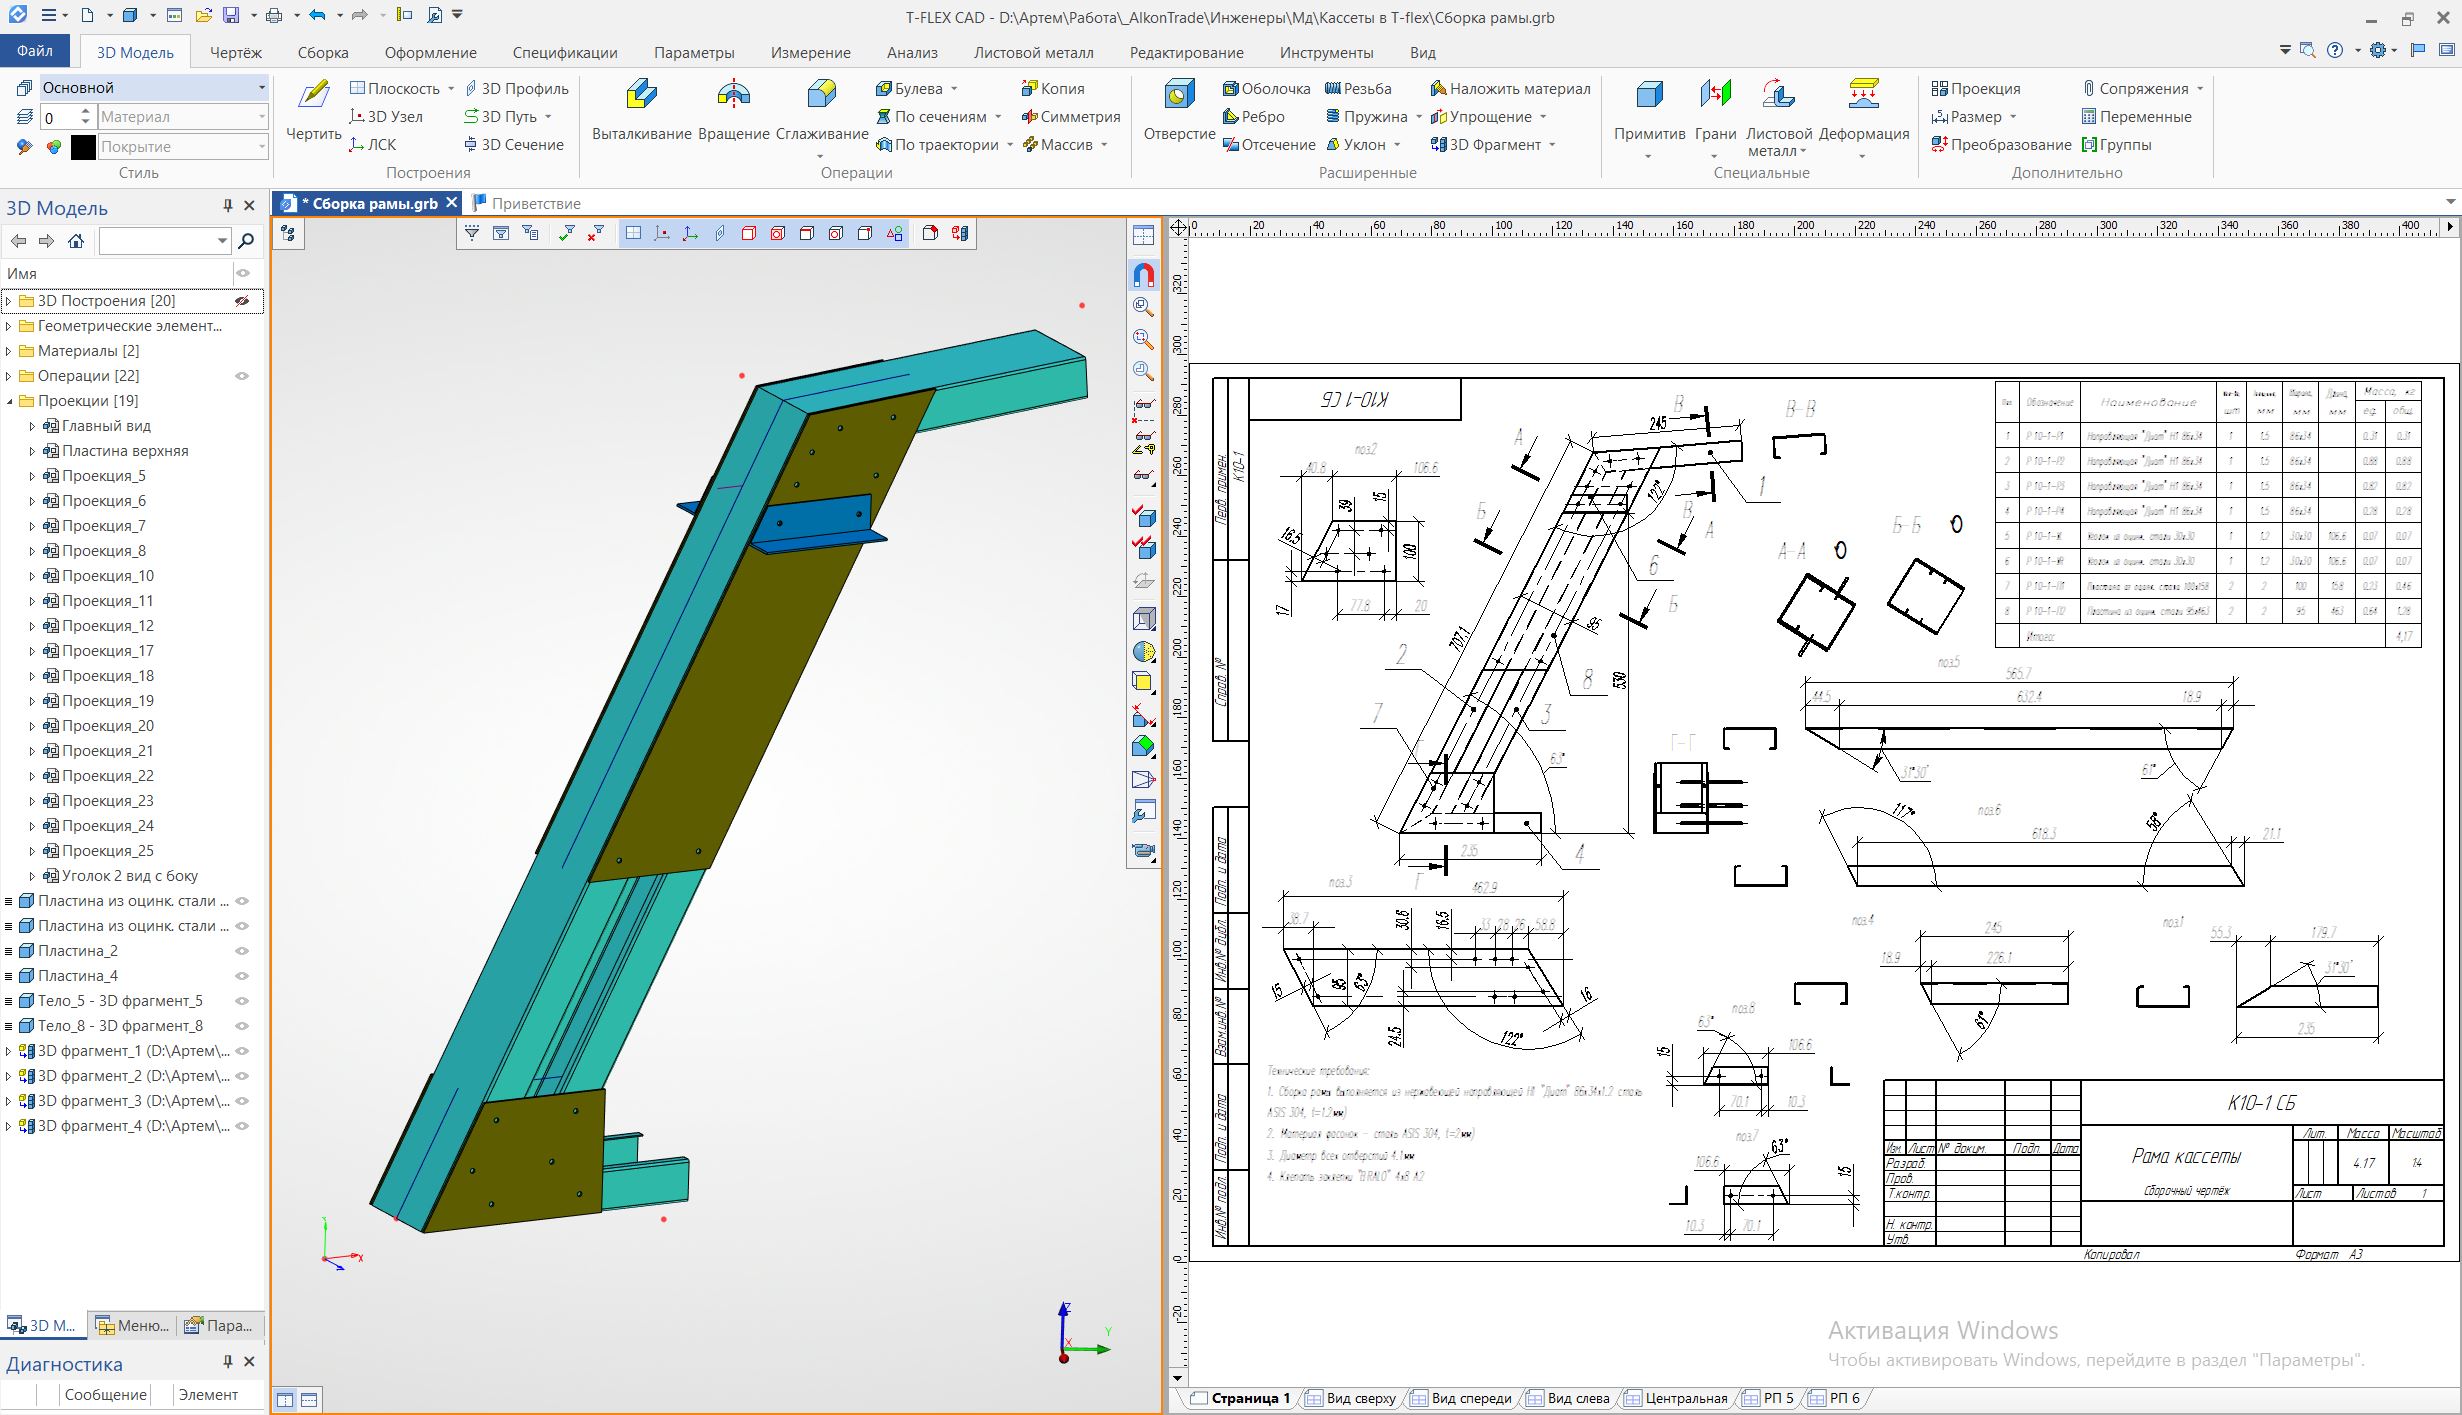
Task: Switch to the Центральная page tab
Action: click(1676, 1398)
